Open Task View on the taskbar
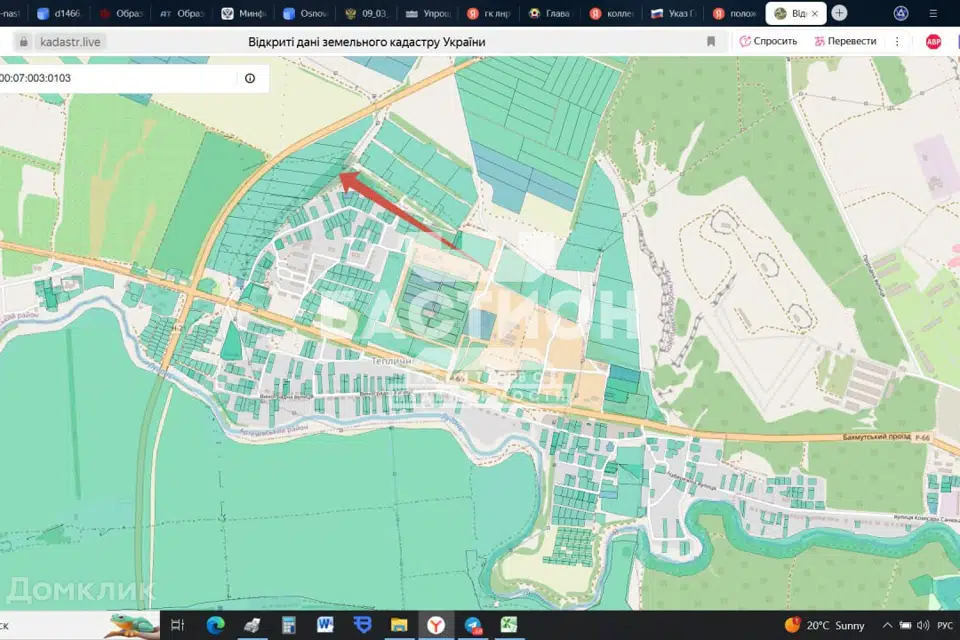 coord(178,625)
